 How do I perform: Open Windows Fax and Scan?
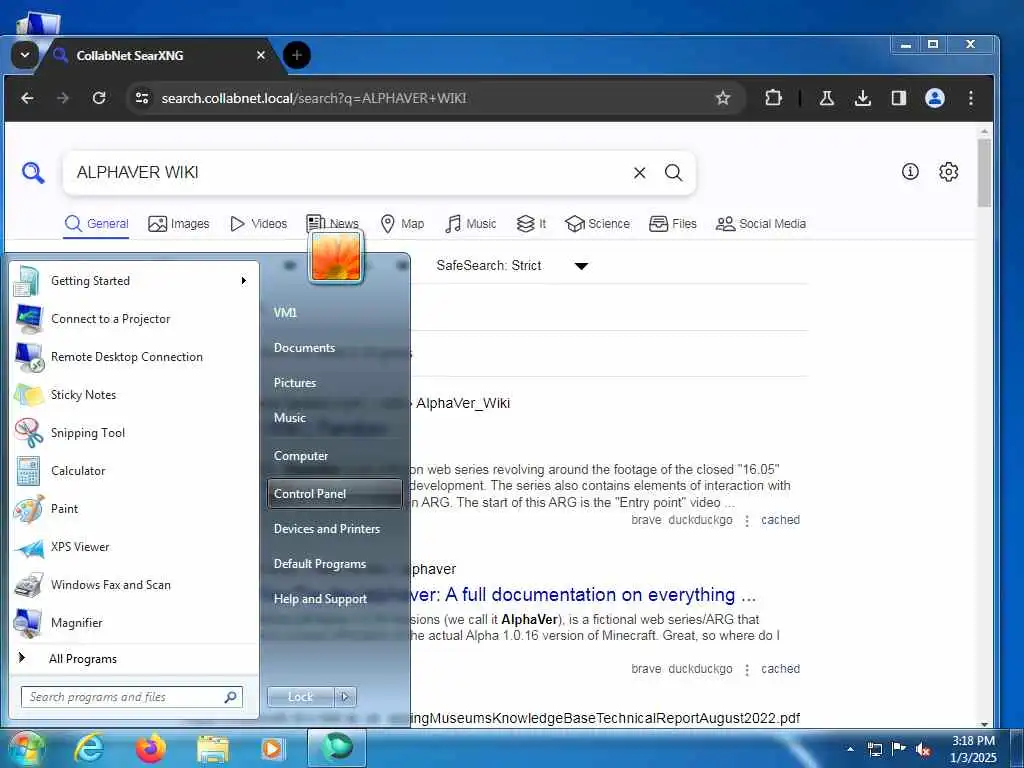coord(135,584)
